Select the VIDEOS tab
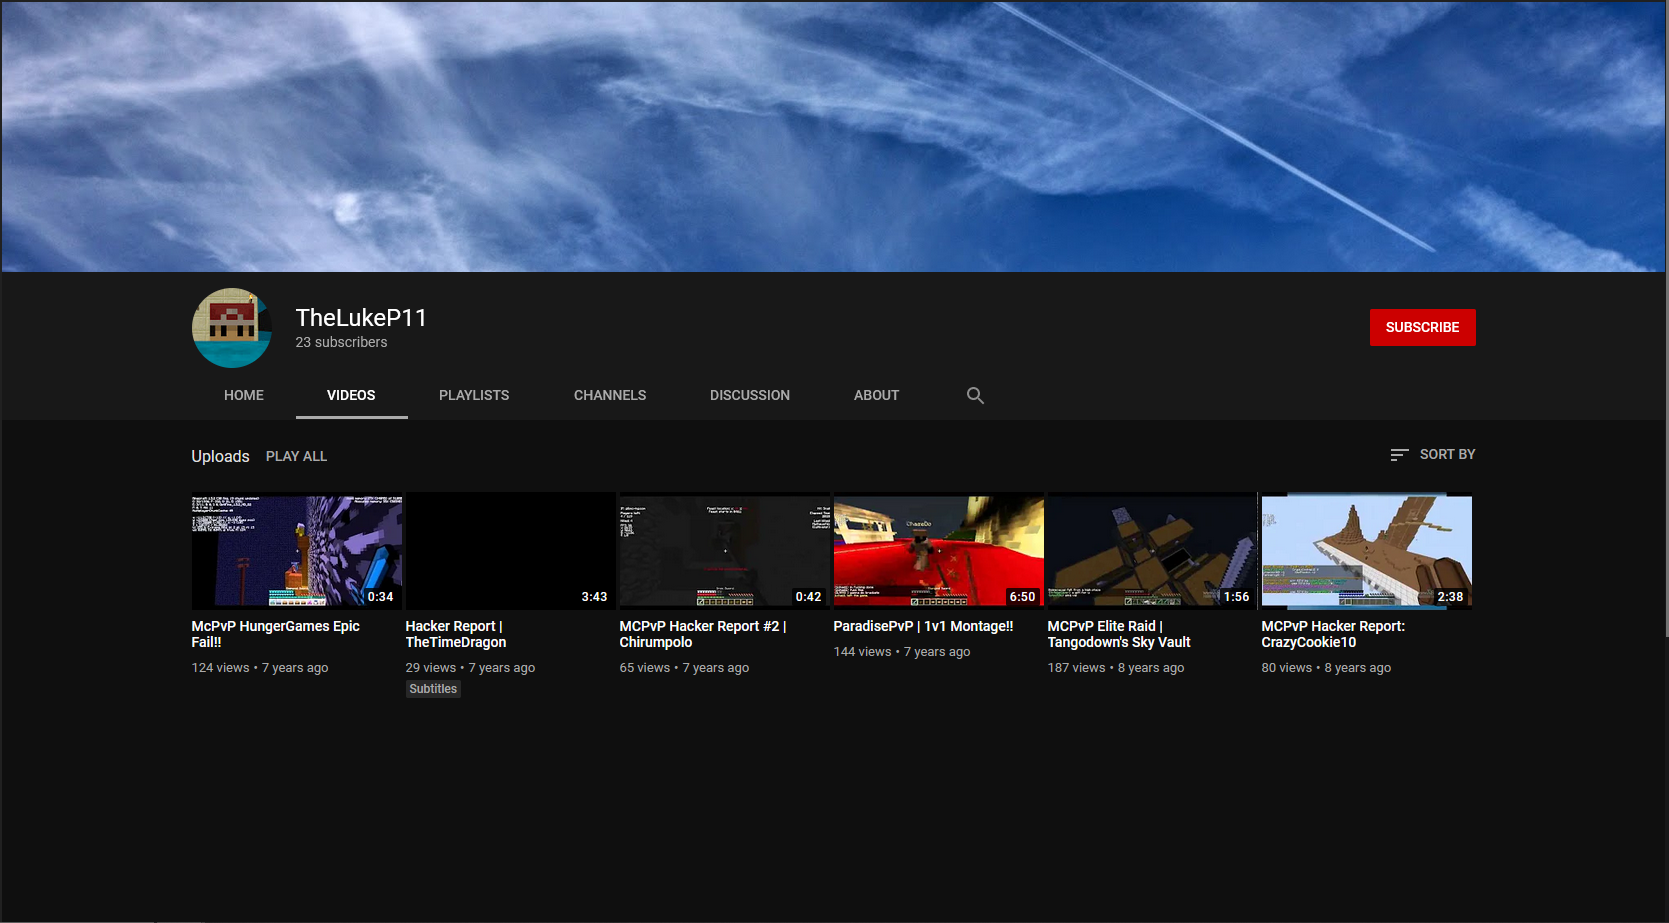This screenshot has height=923, width=1669. [351, 395]
